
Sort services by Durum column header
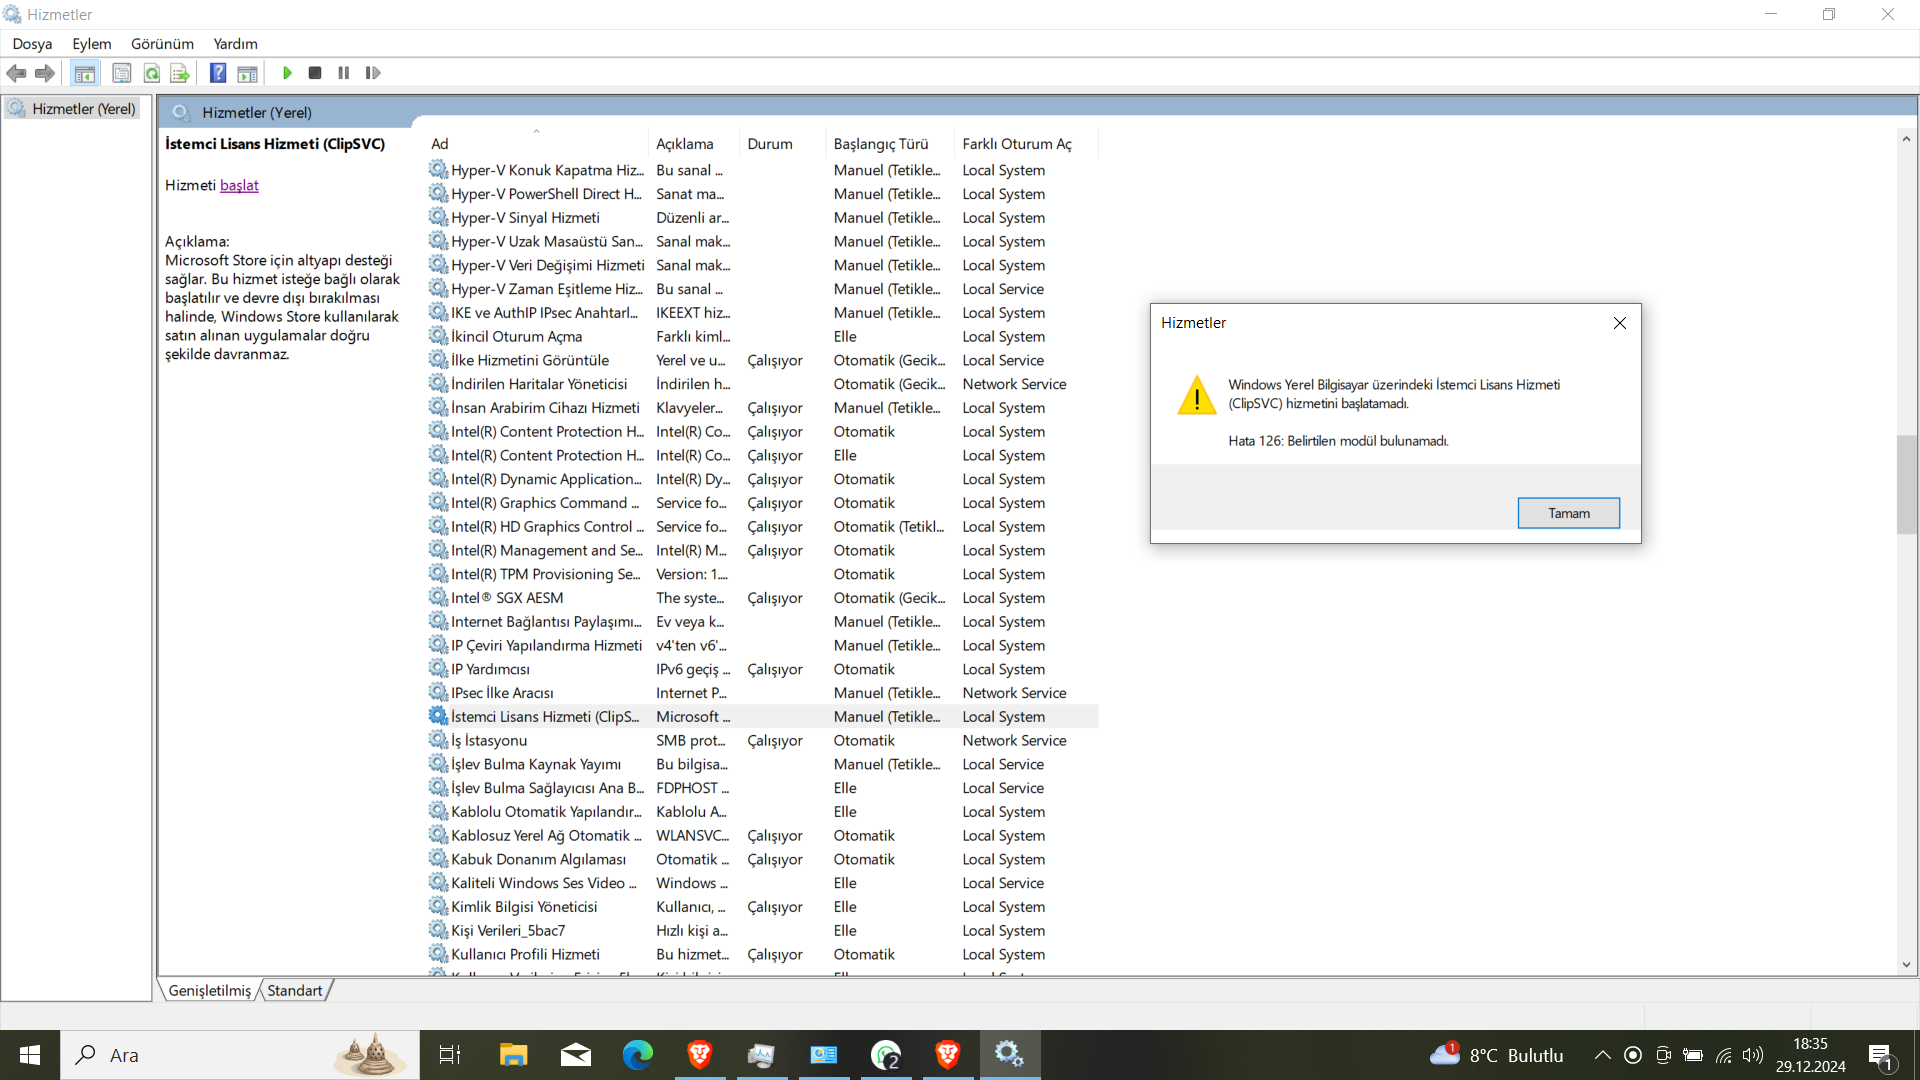point(769,144)
